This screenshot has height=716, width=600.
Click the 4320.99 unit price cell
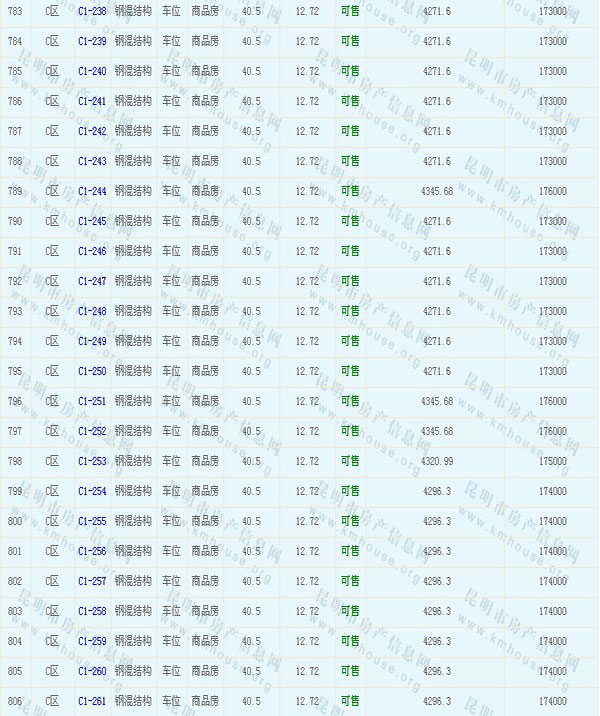point(437,461)
